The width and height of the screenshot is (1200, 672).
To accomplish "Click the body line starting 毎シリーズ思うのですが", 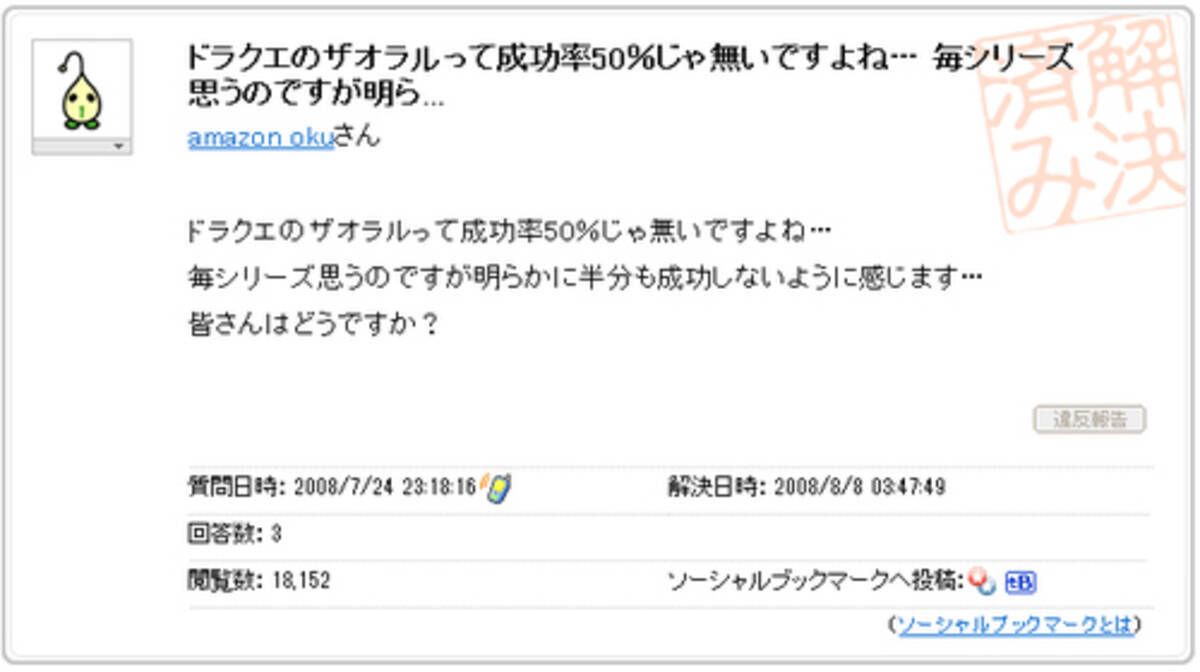I will coord(586,278).
